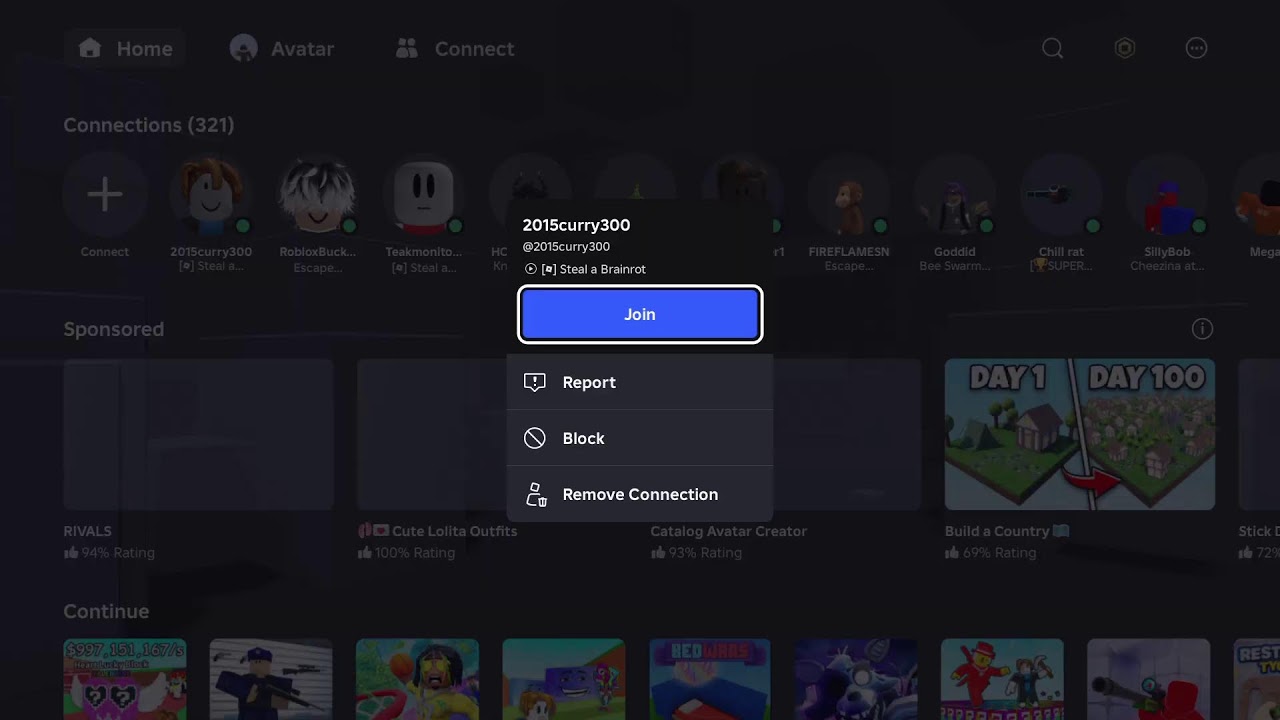
Task: Select the SillyBob connection avatar
Action: 1166,195
